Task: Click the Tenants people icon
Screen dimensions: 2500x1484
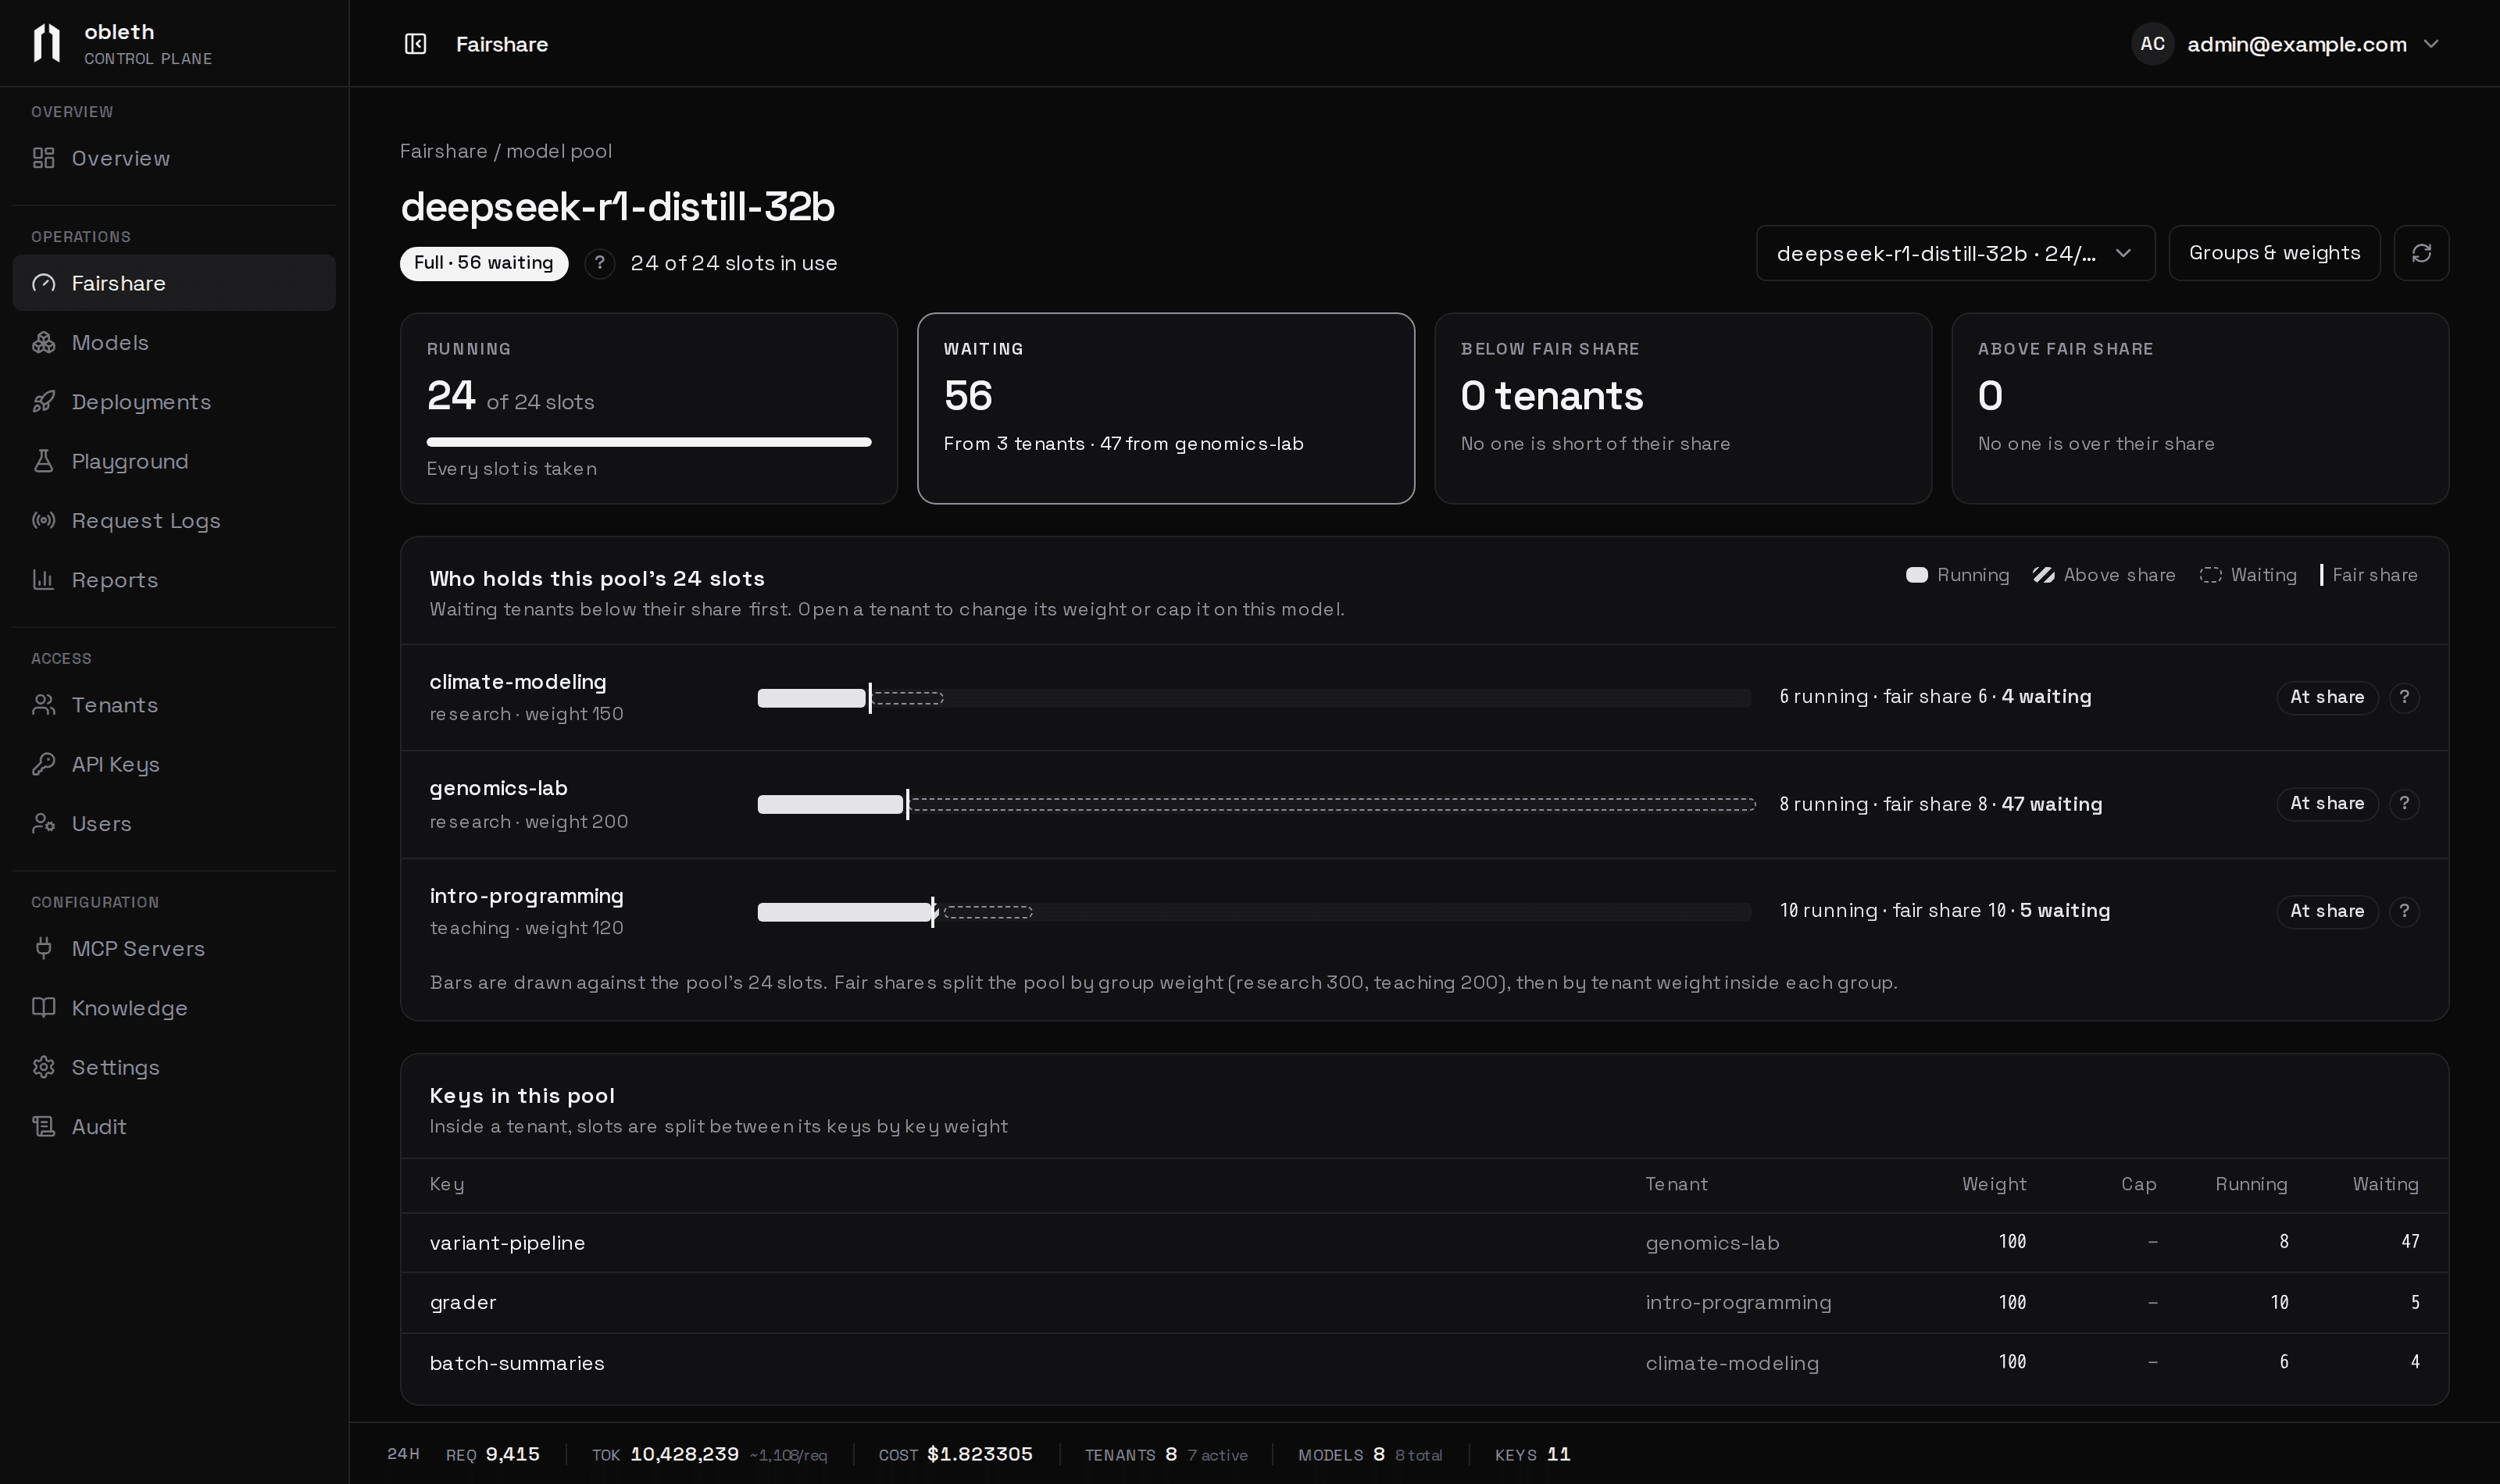Action: pos(43,705)
